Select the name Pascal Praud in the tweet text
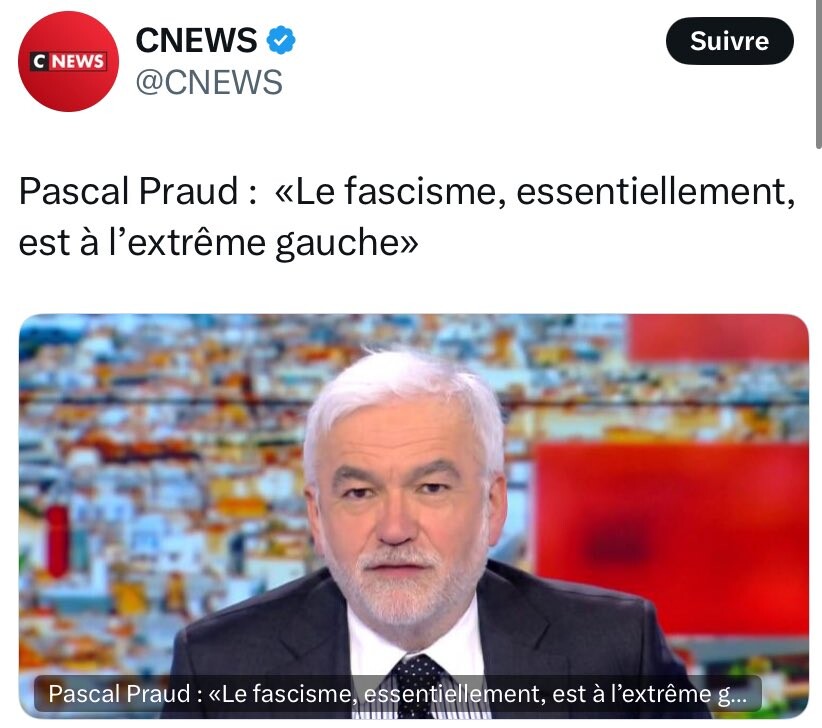The height and width of the screenshot is (728, 822). [129, 191]
